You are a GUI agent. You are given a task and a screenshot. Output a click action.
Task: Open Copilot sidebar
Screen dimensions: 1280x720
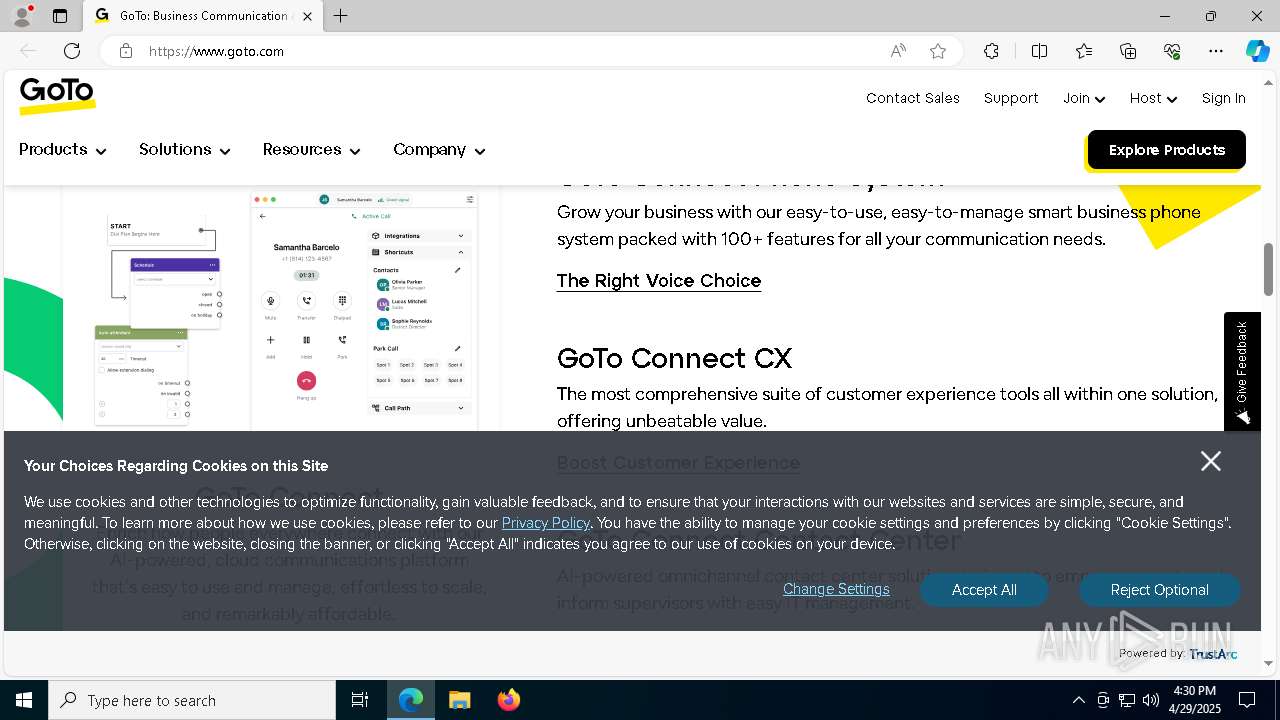(x=1258, y=51)
